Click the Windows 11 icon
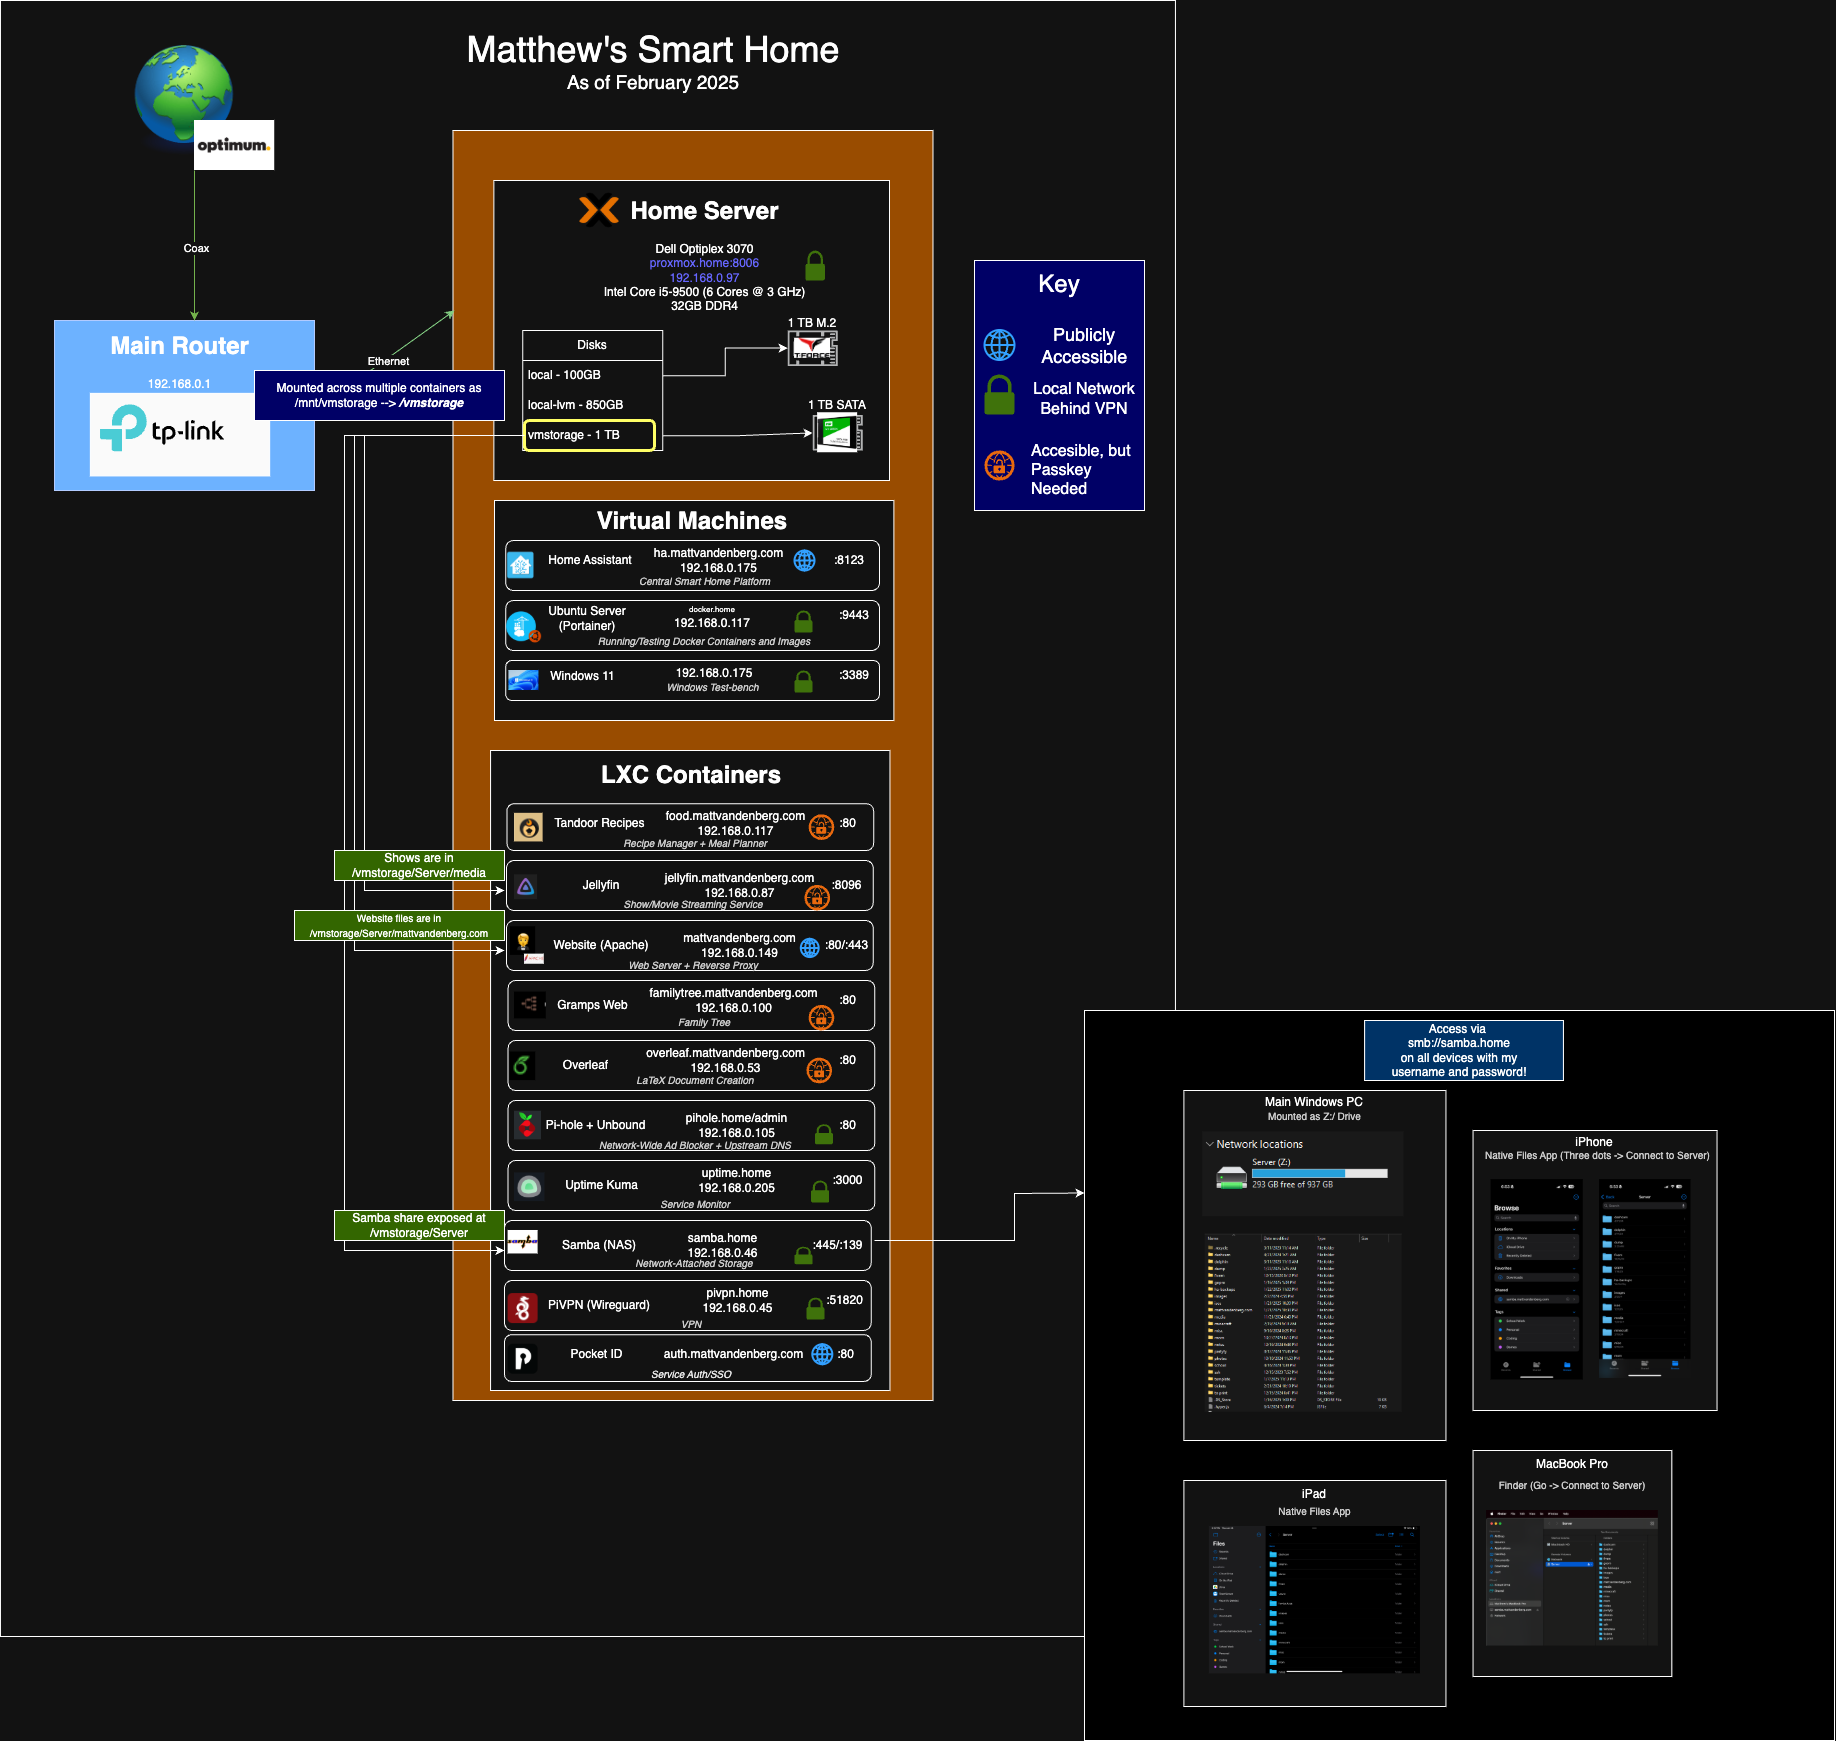The image size is (1836, 1741). (523, 680)
